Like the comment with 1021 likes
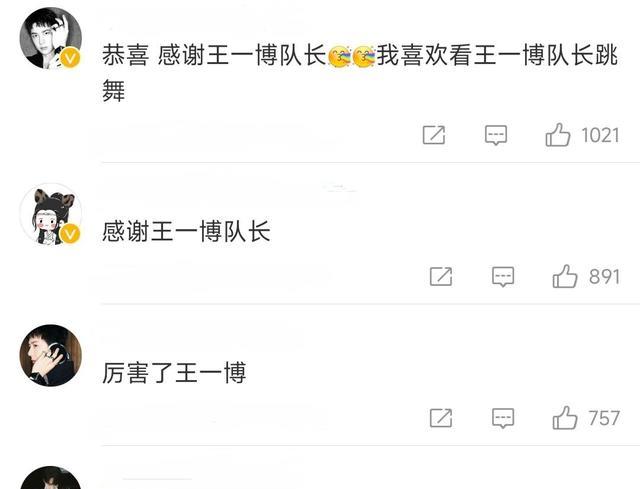Viewport: 640px width, 489px height. (x=558, y=135)
